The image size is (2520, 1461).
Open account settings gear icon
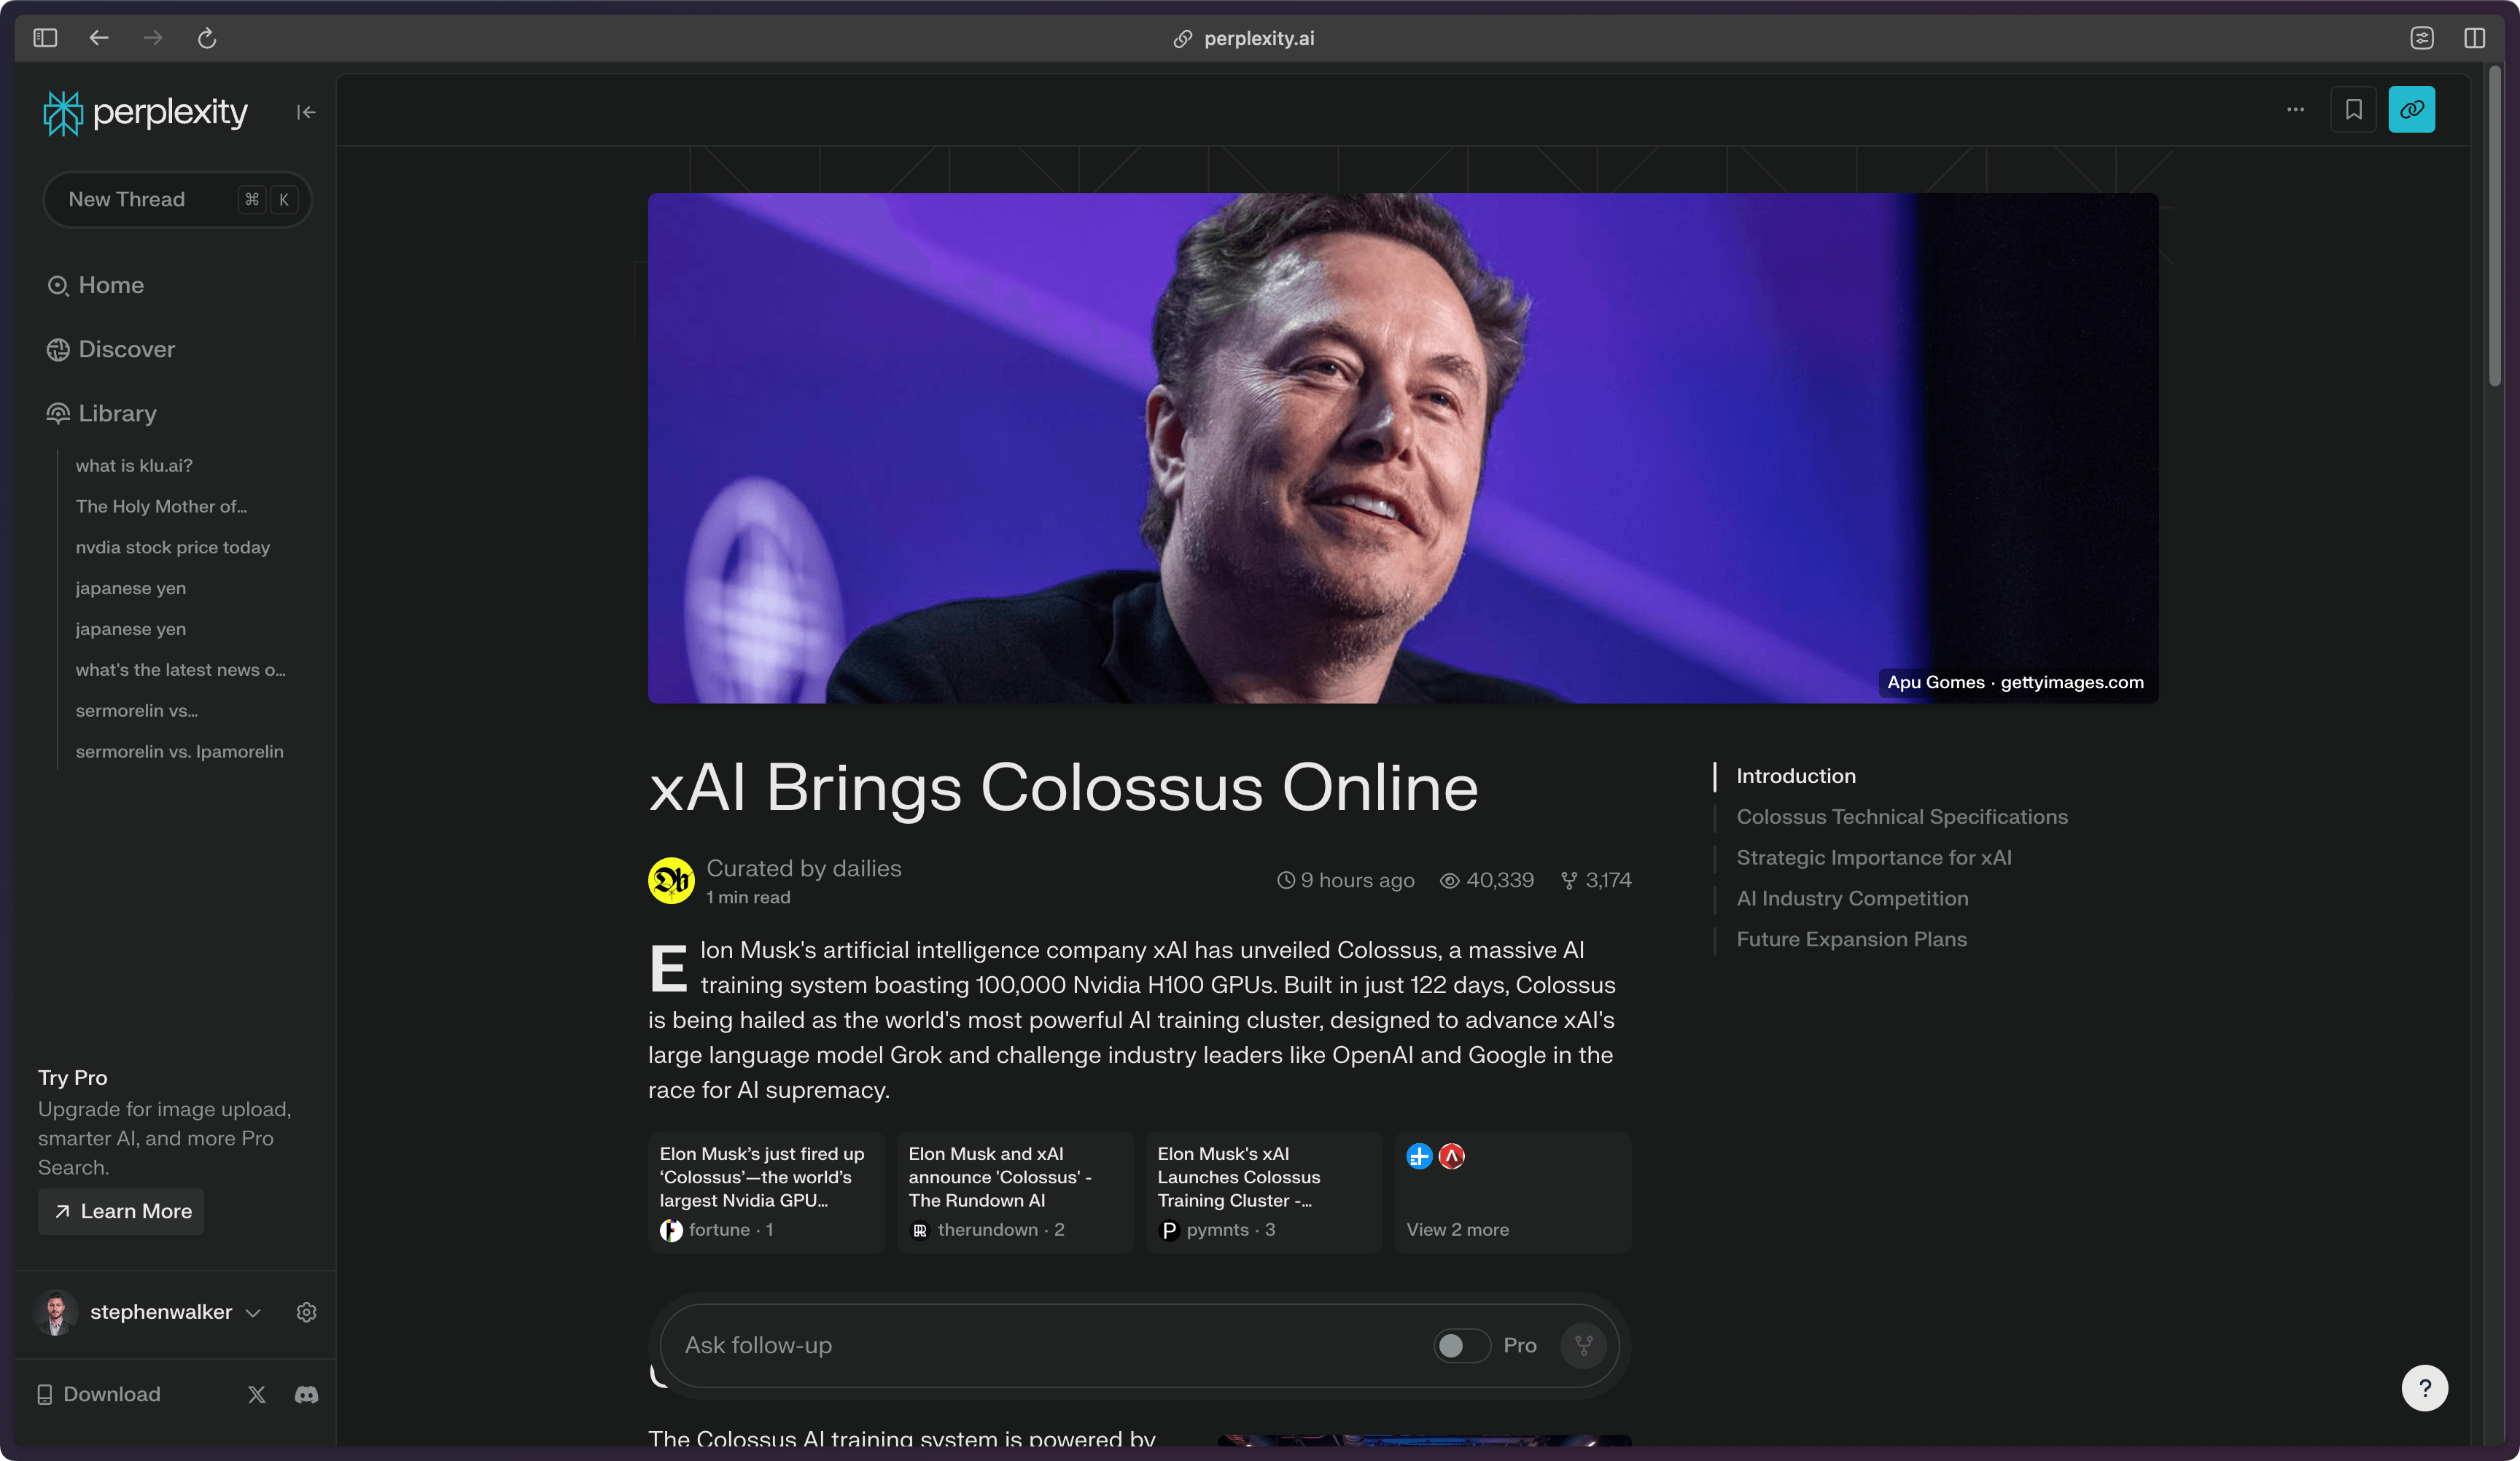coord(306,1312)
